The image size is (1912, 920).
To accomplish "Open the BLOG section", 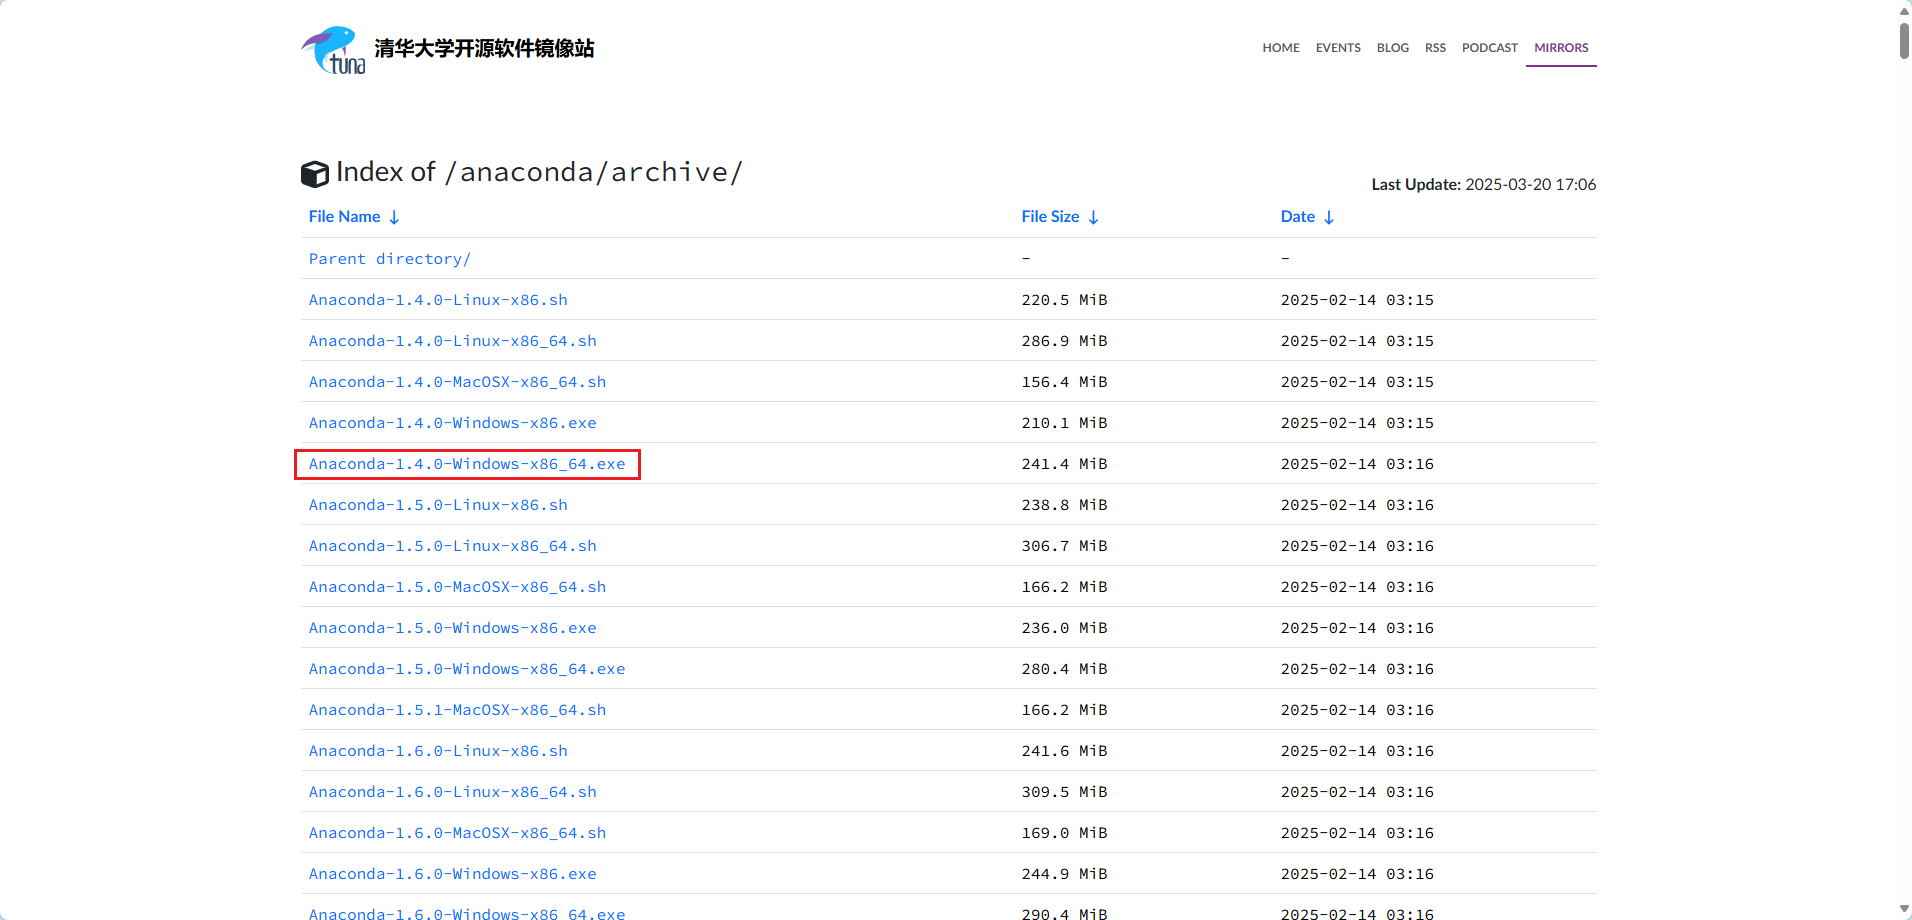I will 1392,47.
